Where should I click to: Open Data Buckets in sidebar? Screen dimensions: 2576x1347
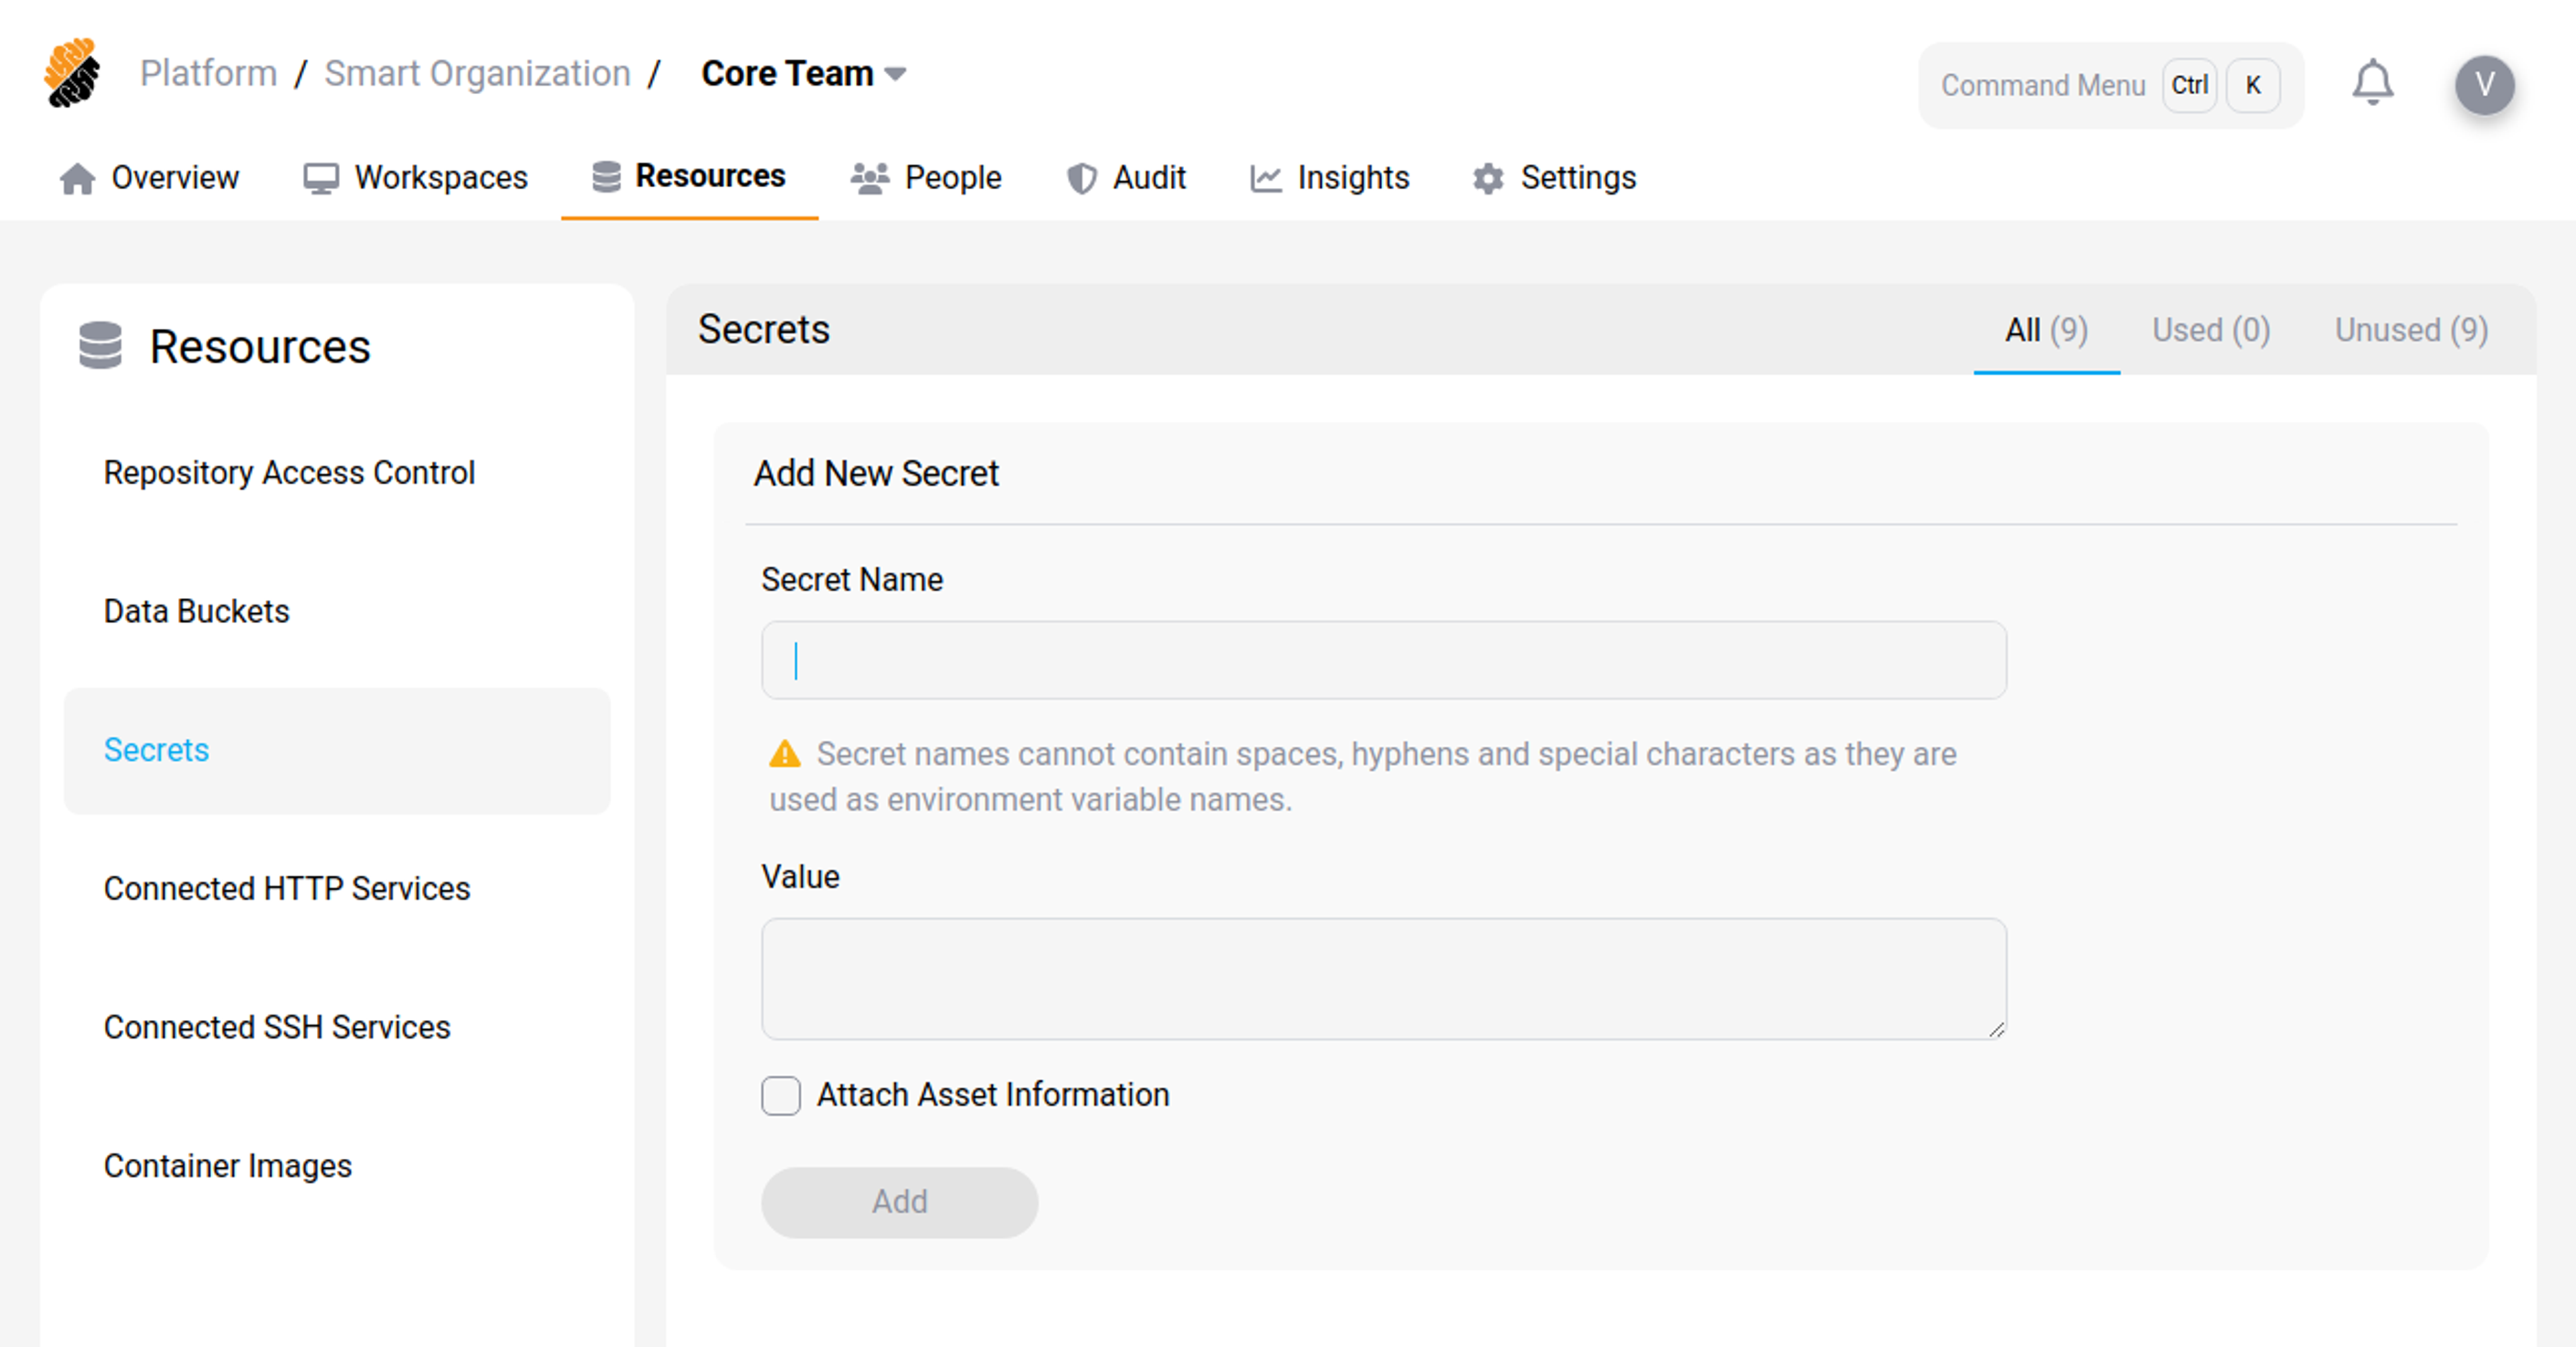pyautogui.click(x=196, y=611)
